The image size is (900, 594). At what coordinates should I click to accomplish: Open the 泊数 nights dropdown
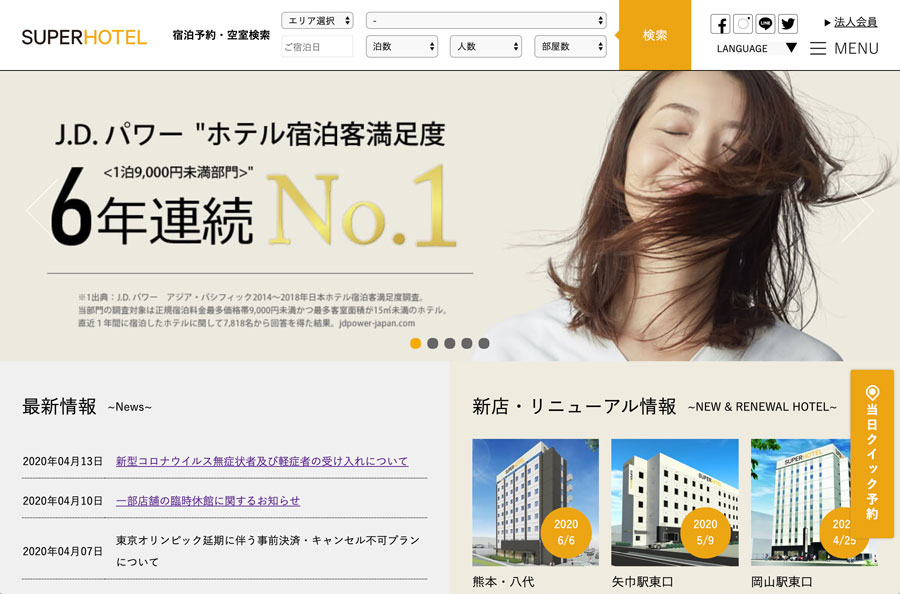click(402, 46)
